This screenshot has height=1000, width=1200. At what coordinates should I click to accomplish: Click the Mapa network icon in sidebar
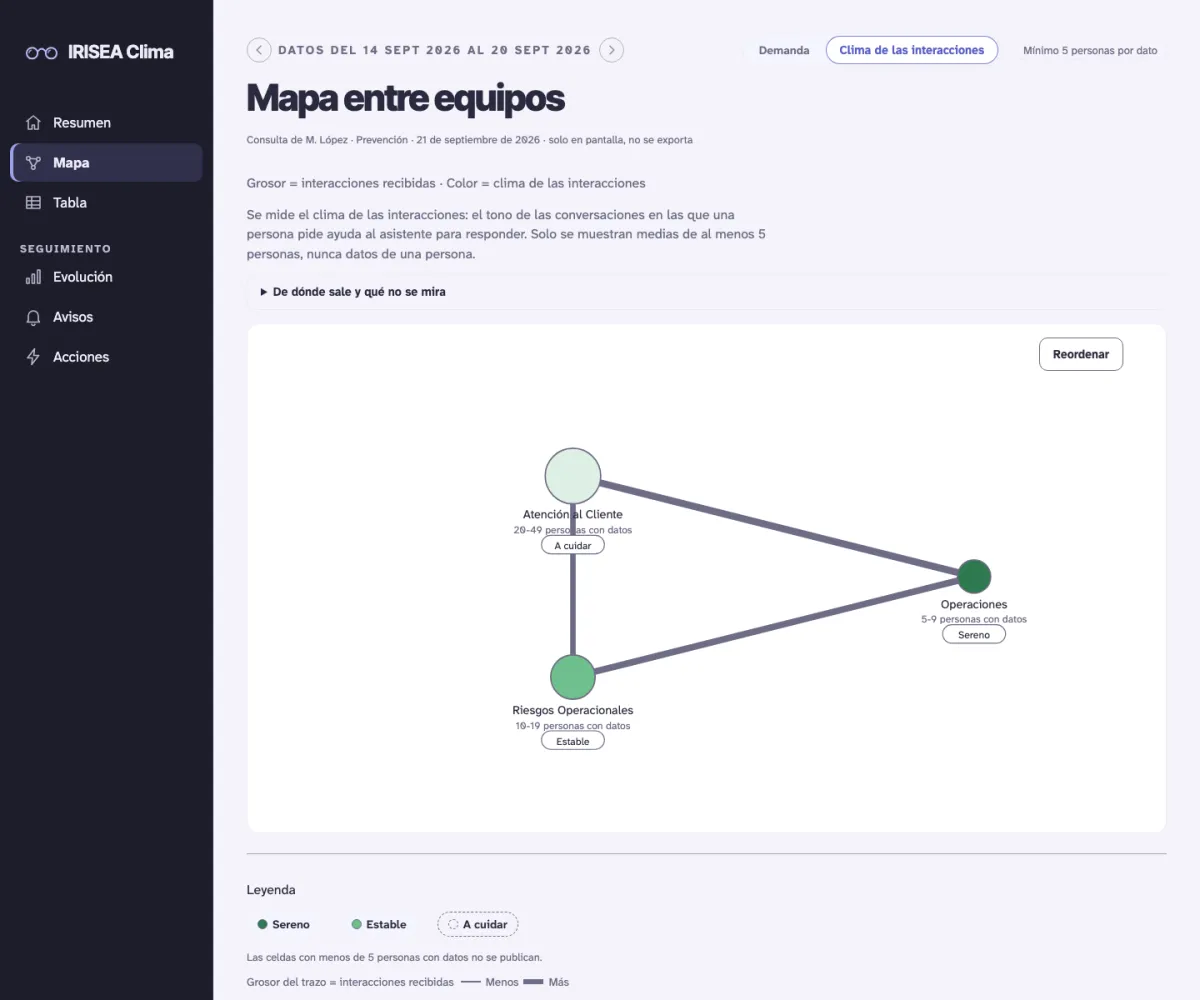pyautogui.click(x=33, y=163)
